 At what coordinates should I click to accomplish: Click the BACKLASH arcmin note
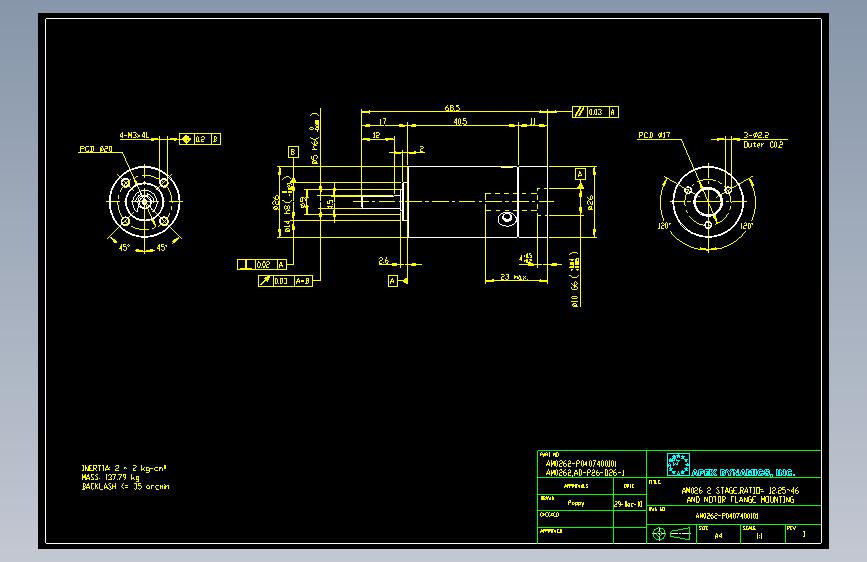(x=126, y=487)
